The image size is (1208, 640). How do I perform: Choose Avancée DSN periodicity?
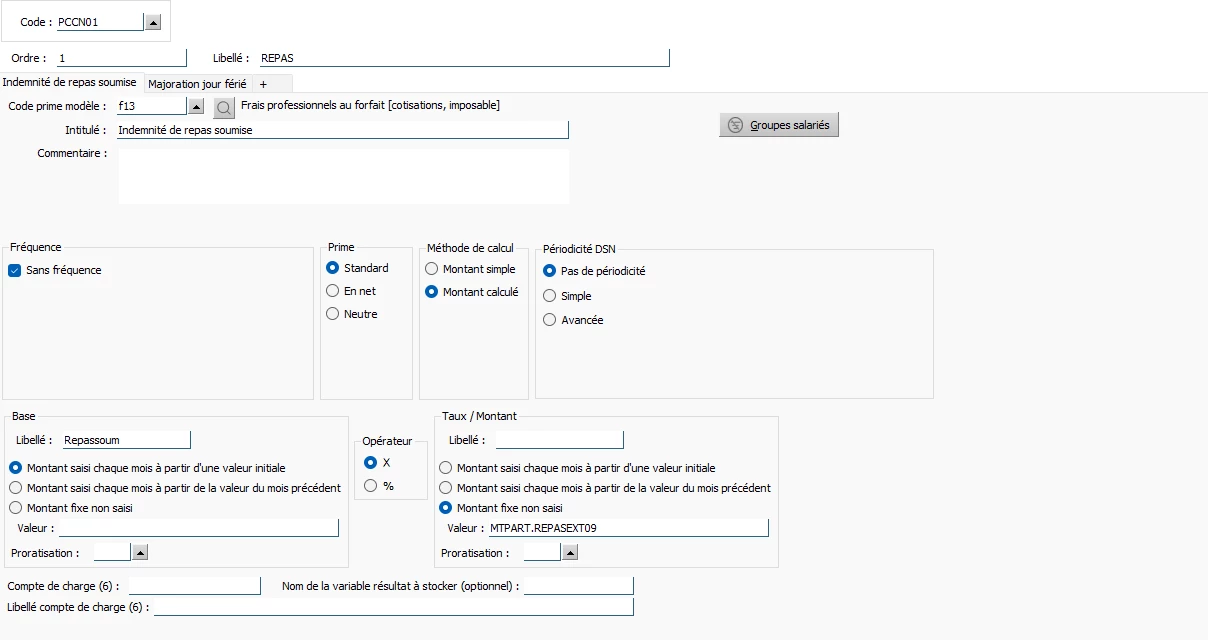[549, 320]
